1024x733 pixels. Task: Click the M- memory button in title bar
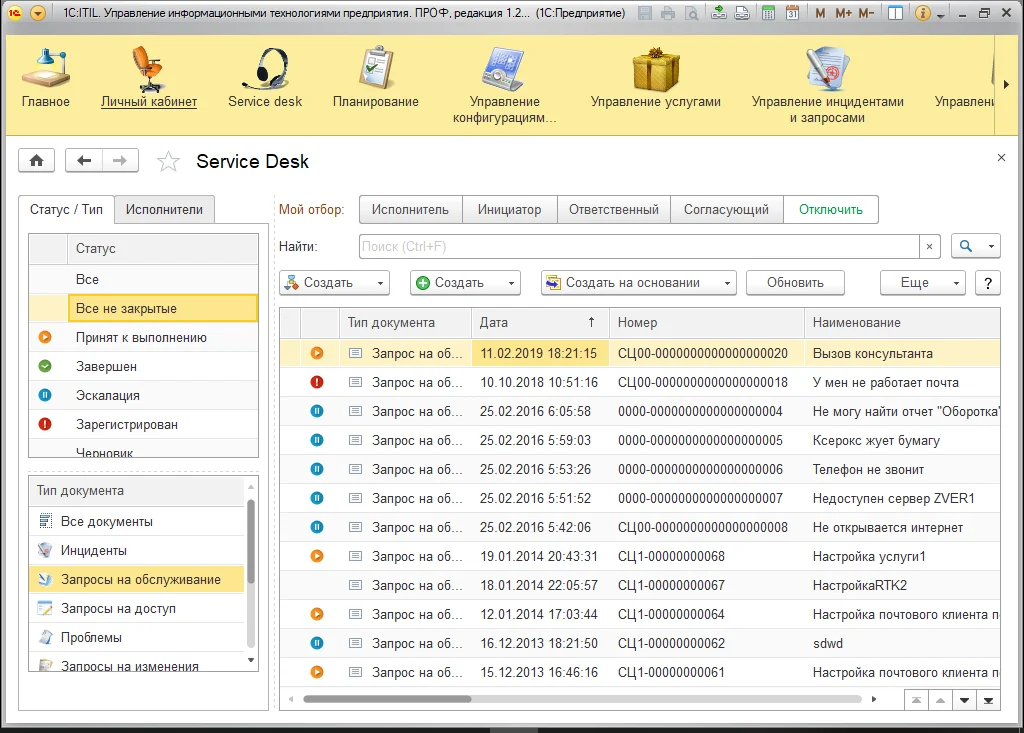coord(866,12)
